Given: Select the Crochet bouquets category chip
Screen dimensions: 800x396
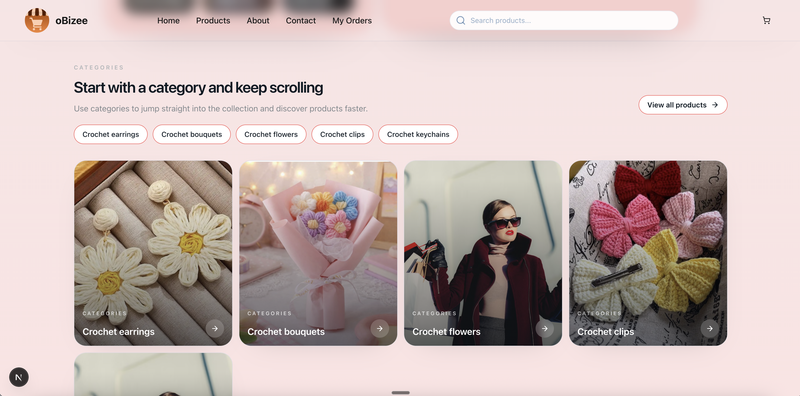Looking at the screenshot, I should coord(192,134).
